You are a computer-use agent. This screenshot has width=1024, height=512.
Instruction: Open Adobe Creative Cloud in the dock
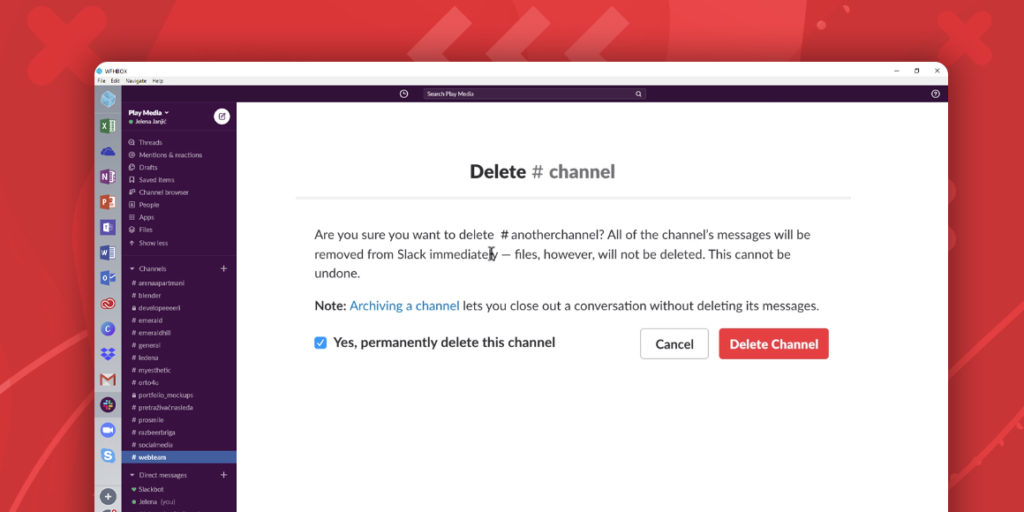108,303
